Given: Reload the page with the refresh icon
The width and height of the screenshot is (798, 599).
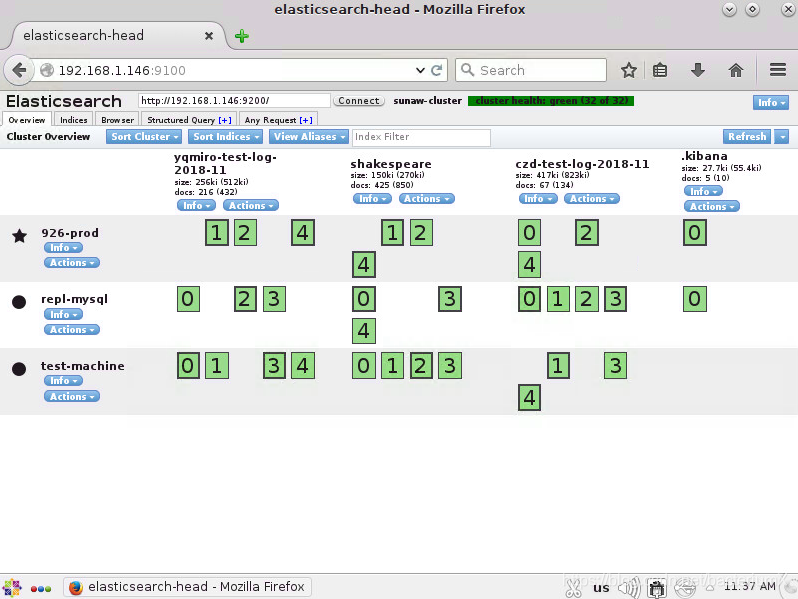Looking at the screenshot, I should point(437,70).
